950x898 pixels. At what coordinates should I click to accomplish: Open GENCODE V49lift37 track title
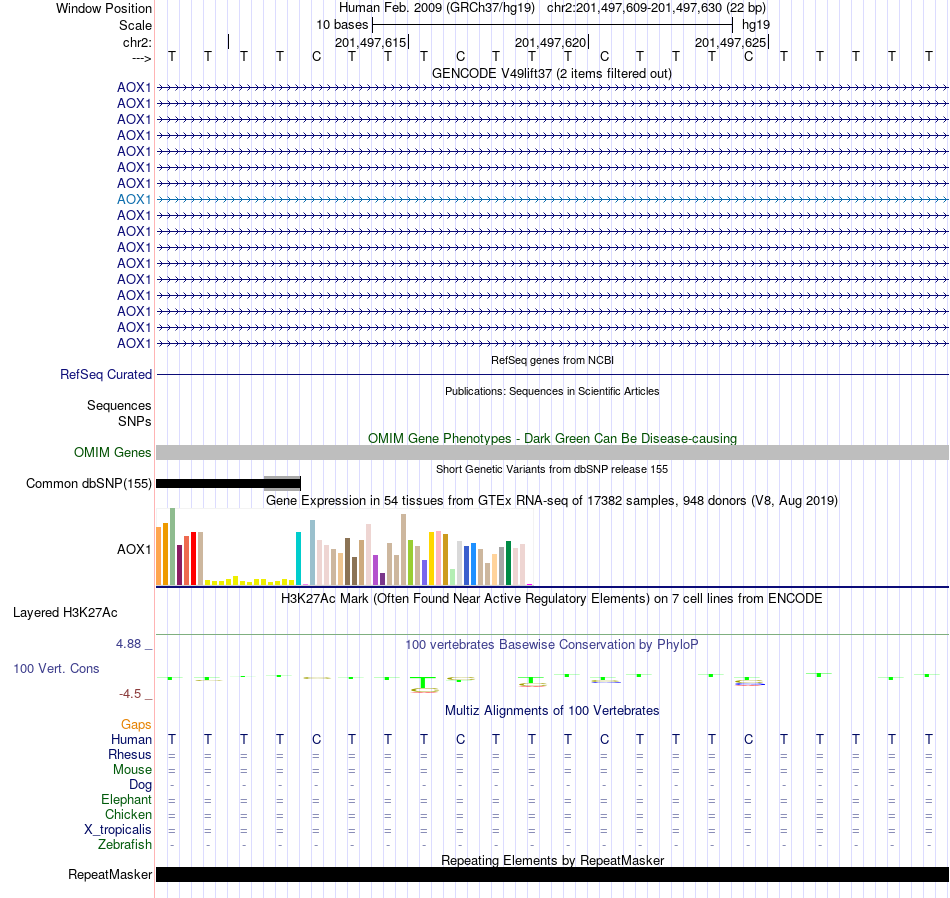click(x=551, y=73)
